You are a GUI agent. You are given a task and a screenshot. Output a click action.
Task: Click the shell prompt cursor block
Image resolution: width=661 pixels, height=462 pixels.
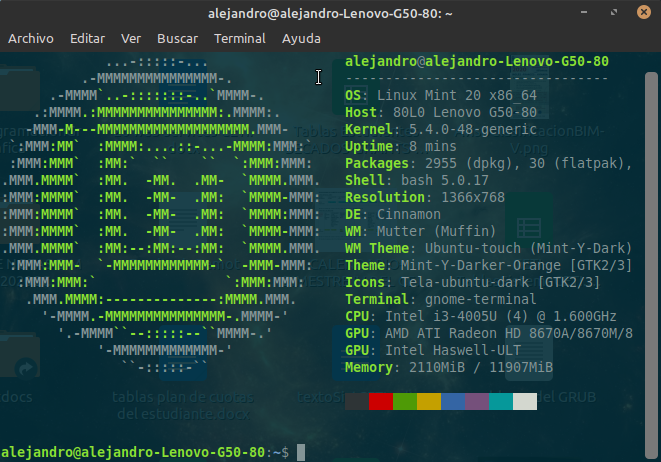[301, 453]
